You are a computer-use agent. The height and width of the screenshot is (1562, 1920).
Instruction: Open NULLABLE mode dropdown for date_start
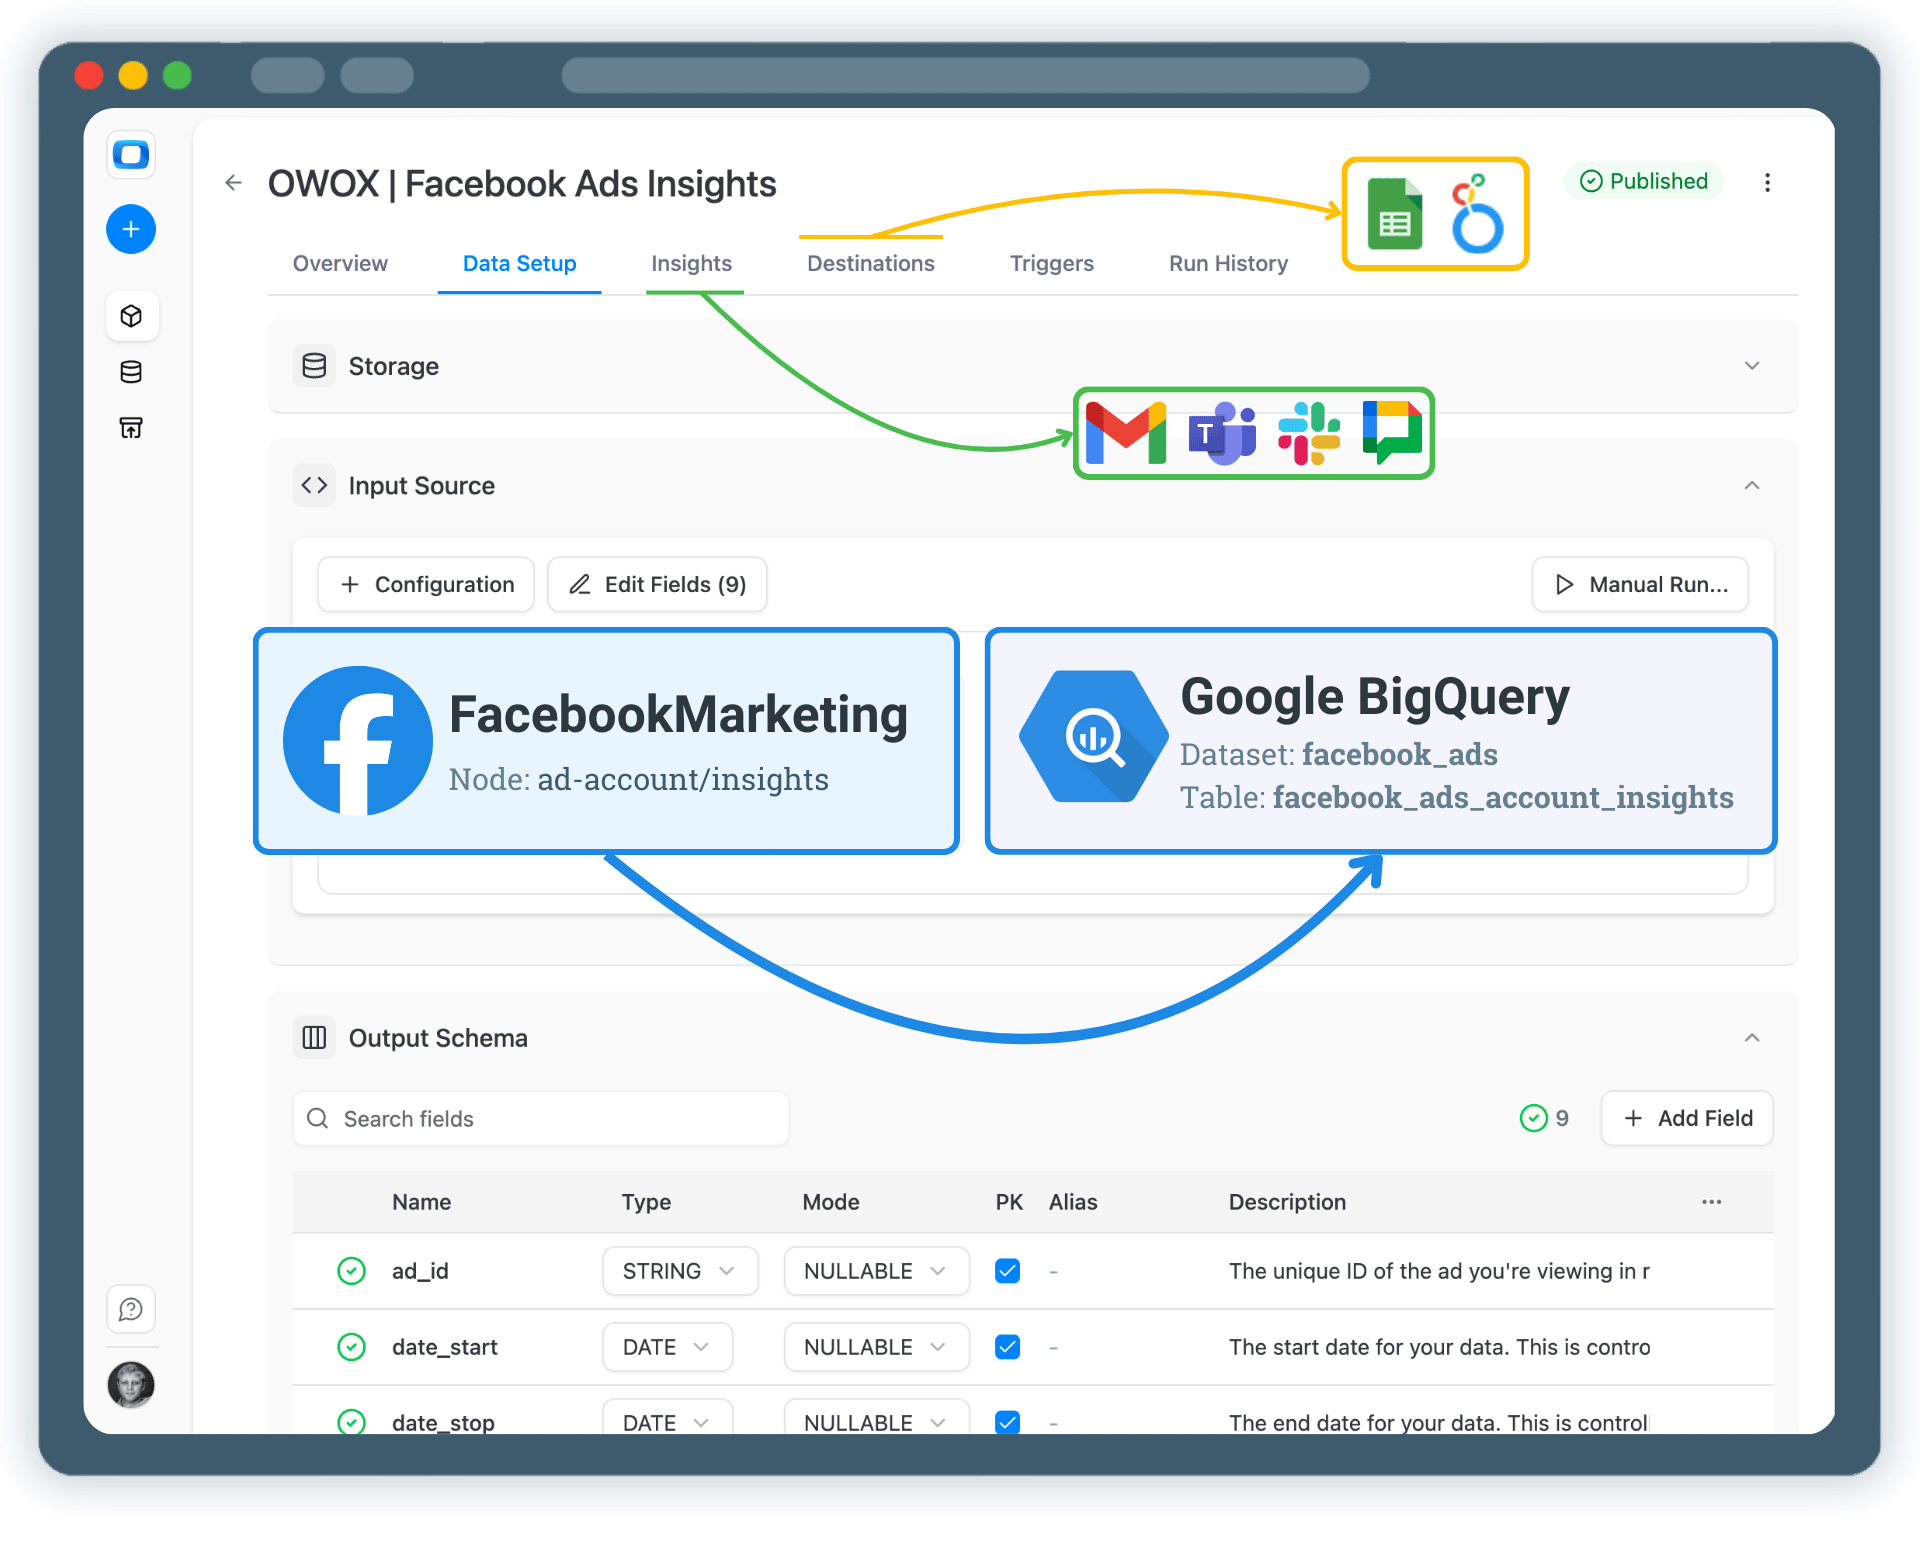coord(875,1347)
